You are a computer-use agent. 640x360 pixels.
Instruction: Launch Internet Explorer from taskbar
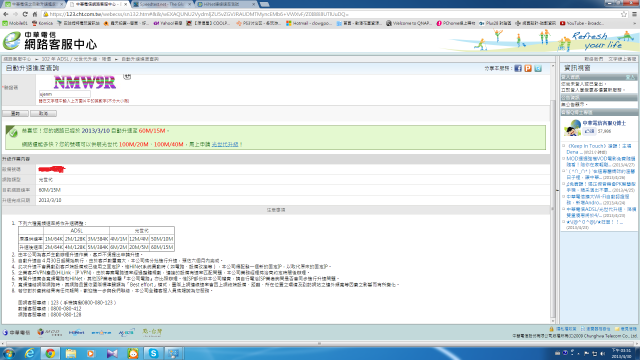(30, 353)
